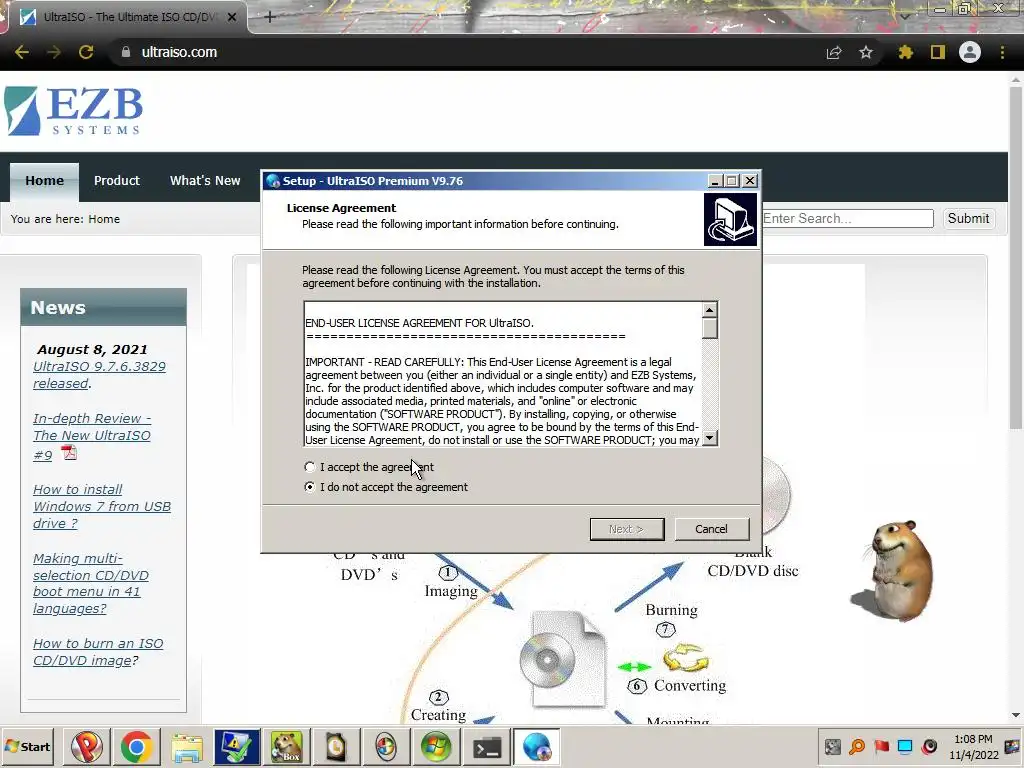Open 'How to install Windows 7 from USB drive' link
The width and height of the screenshot is (1024, 768).
point(102,506)
